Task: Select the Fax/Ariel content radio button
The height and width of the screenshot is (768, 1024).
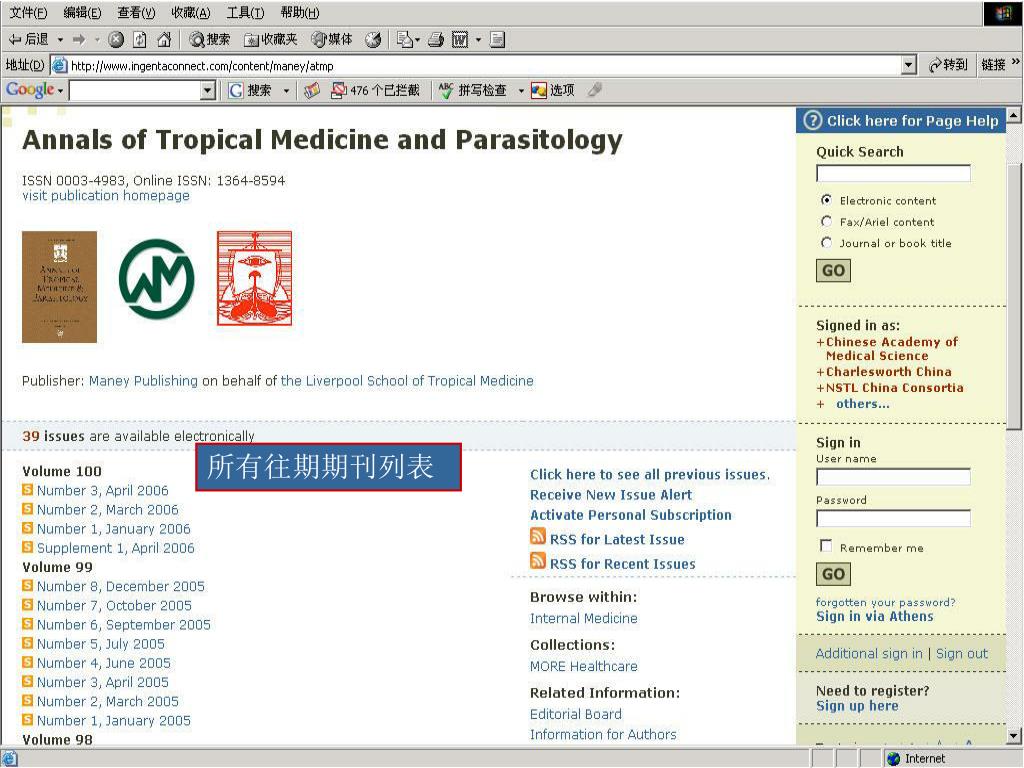Action: point(826,221)
